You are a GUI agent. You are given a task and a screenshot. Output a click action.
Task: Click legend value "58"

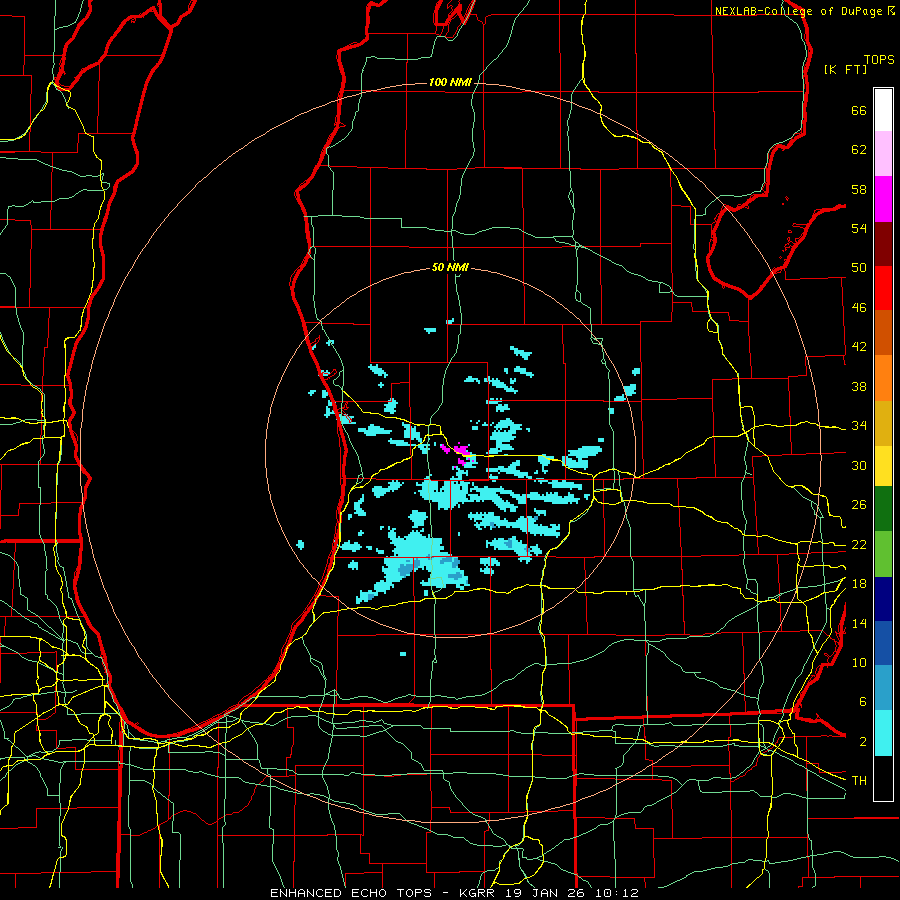click(859, 189)
